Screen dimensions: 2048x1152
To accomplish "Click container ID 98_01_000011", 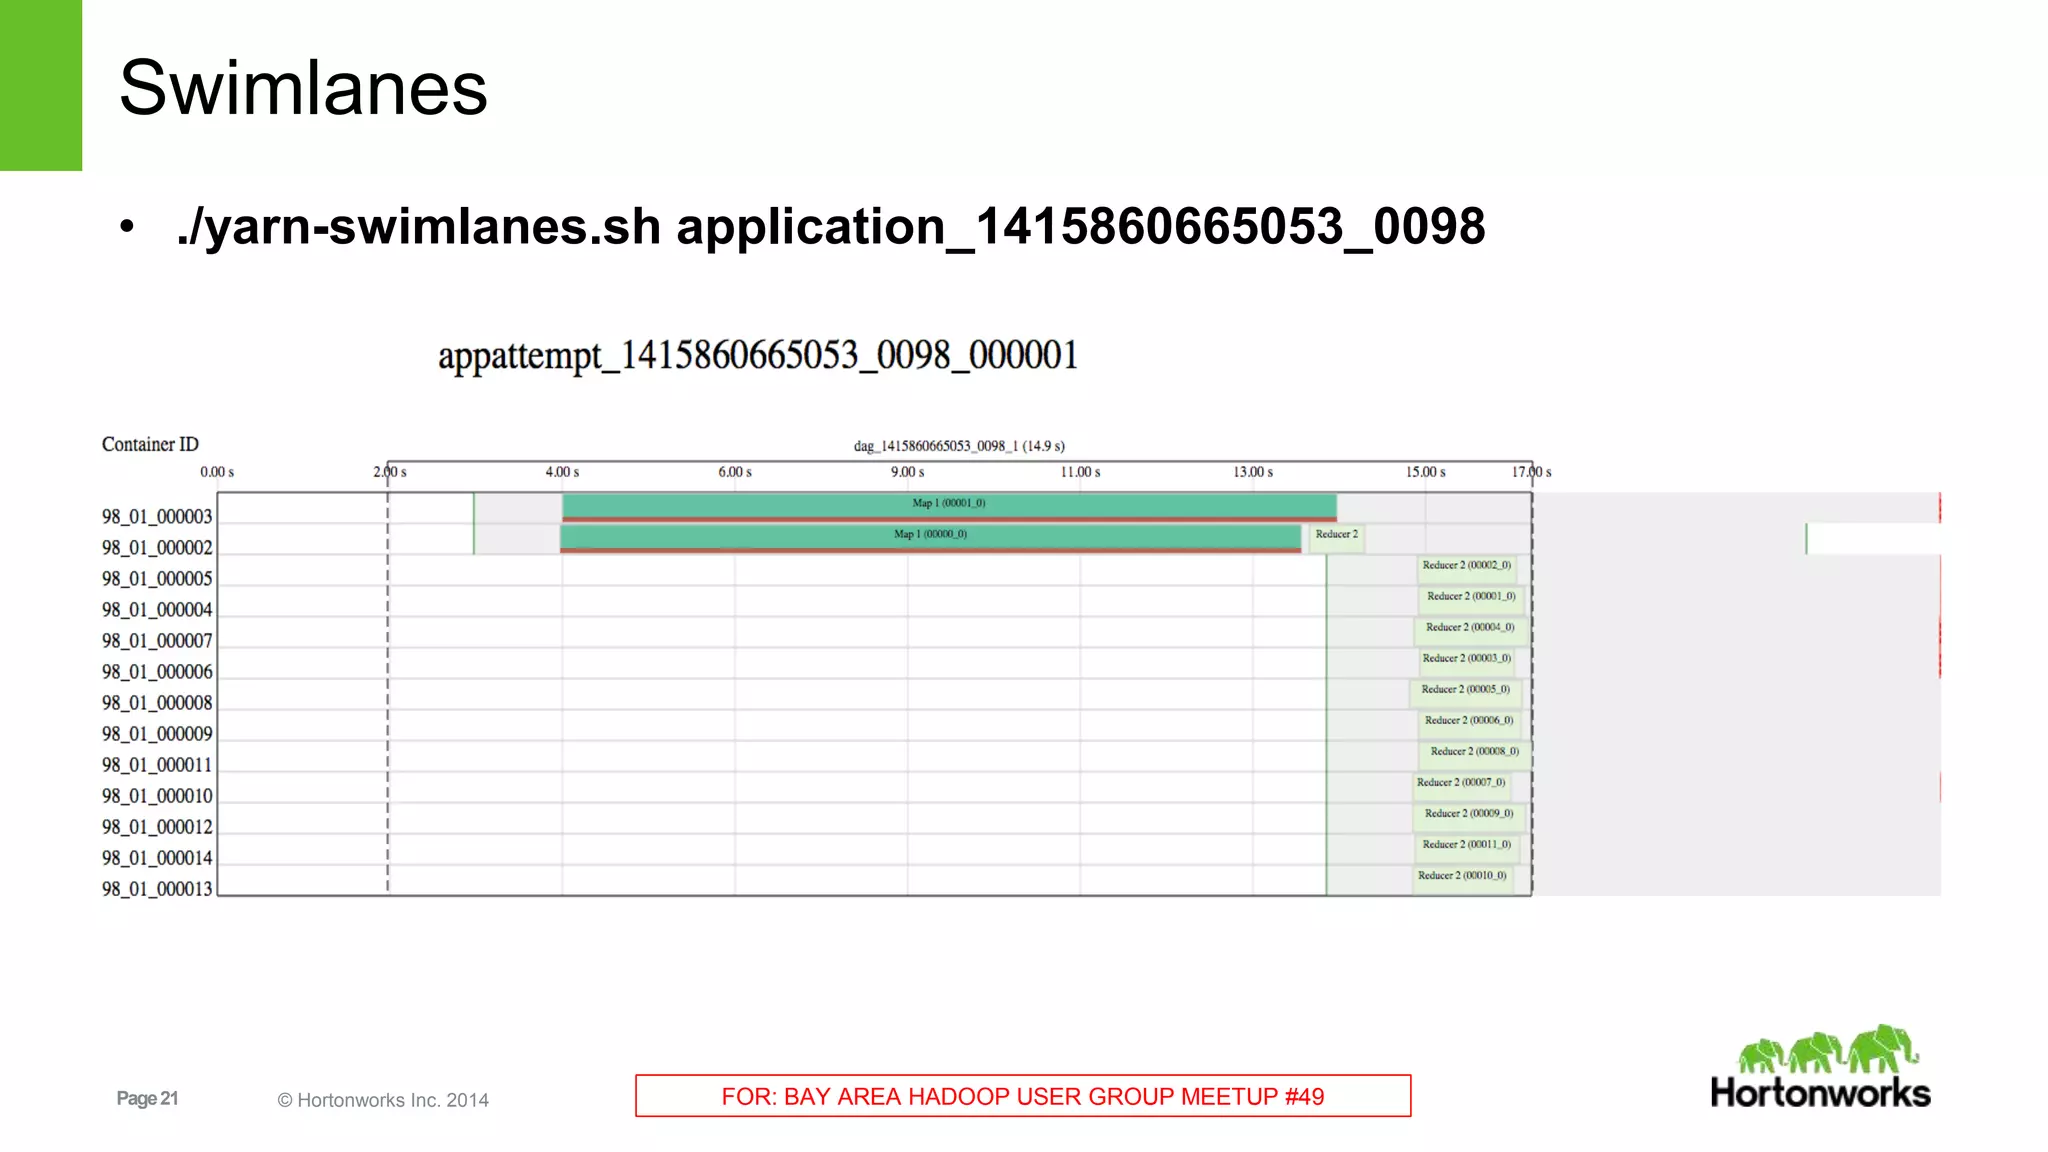I will (157, 765).
